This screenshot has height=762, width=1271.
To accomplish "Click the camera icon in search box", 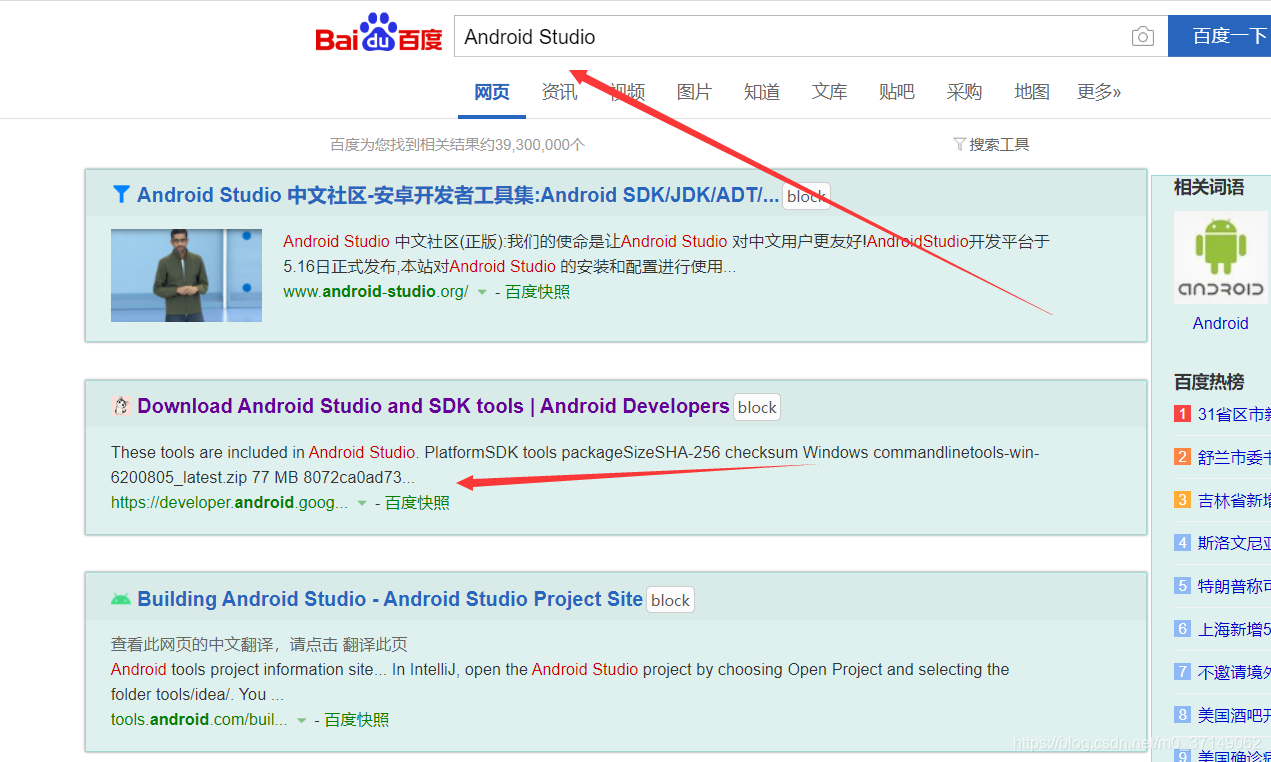I will 1142,36.
